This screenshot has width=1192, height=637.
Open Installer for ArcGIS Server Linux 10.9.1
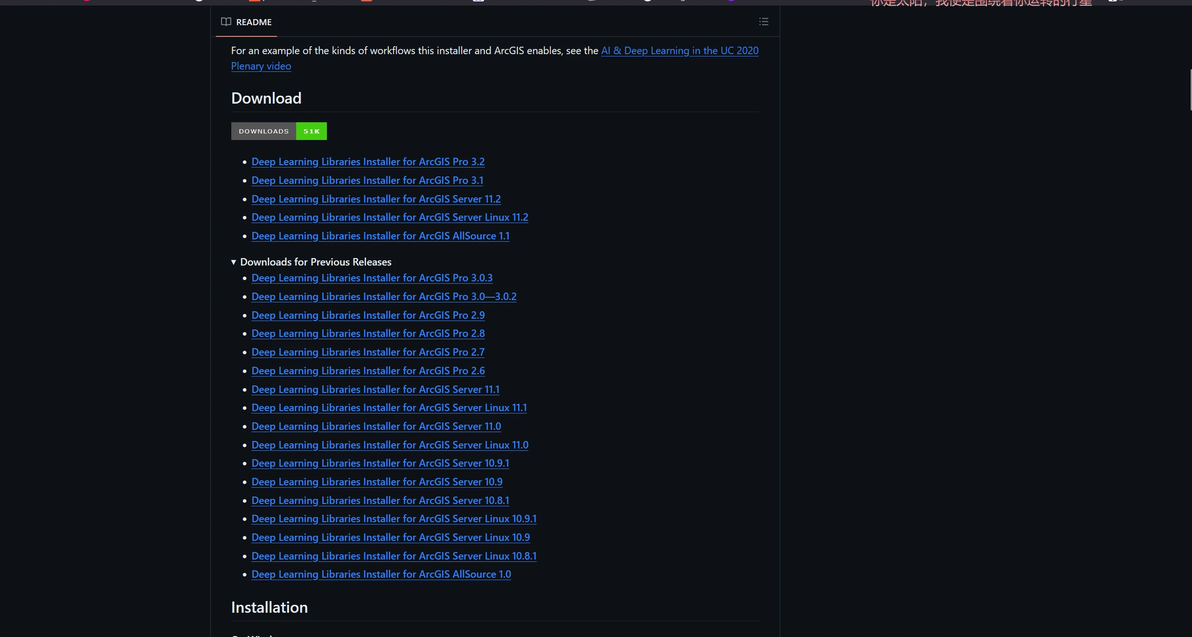(394, 519)
